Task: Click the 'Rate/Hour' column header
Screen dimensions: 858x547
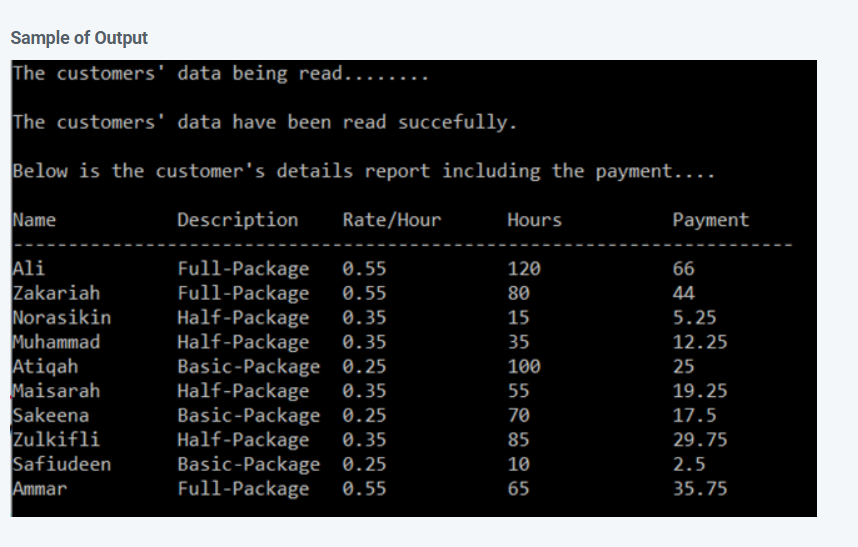Action: [392, 220]
